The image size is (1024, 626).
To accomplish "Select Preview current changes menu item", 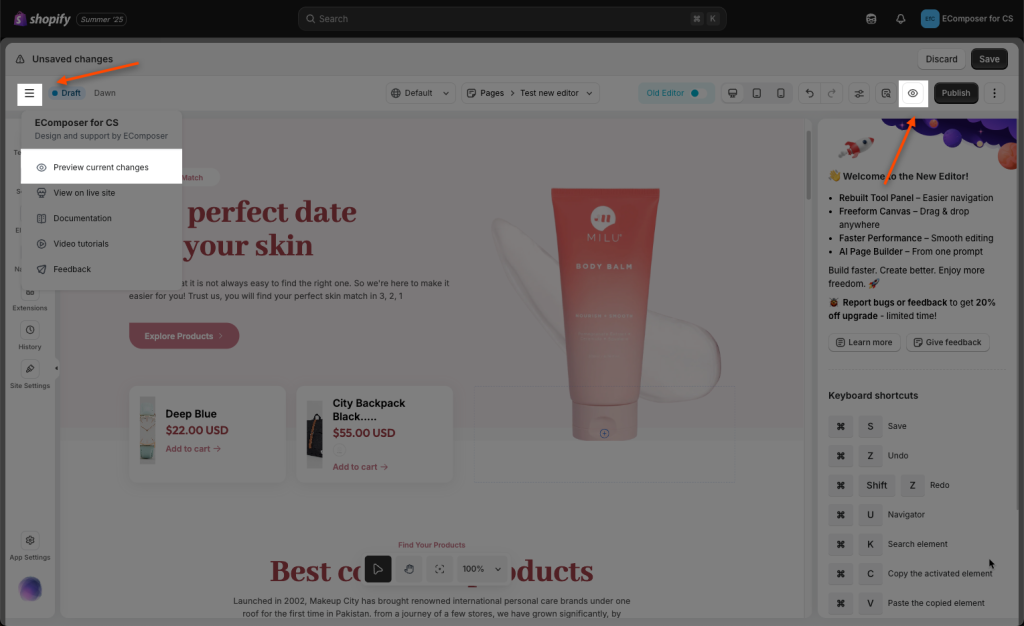I will point(101,167).
